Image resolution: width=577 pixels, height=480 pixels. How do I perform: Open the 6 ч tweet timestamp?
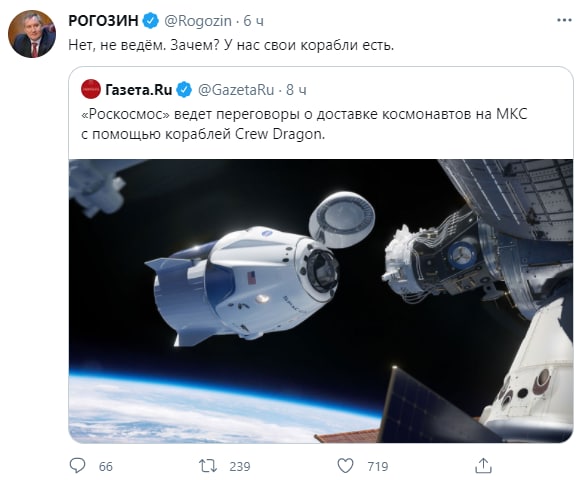tap(254, 21)
